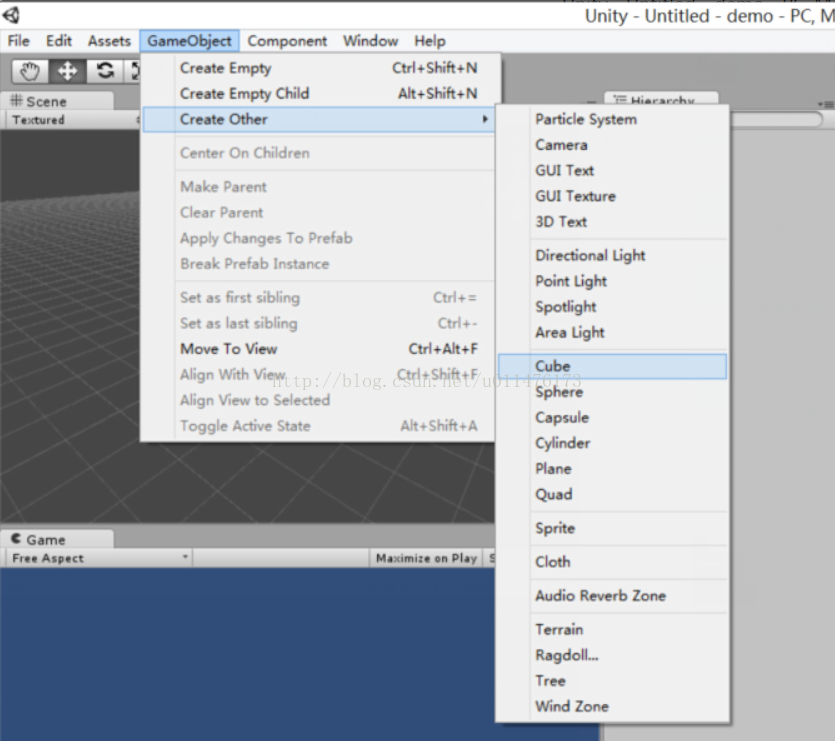Create a Plane primitive

(612, 469)
